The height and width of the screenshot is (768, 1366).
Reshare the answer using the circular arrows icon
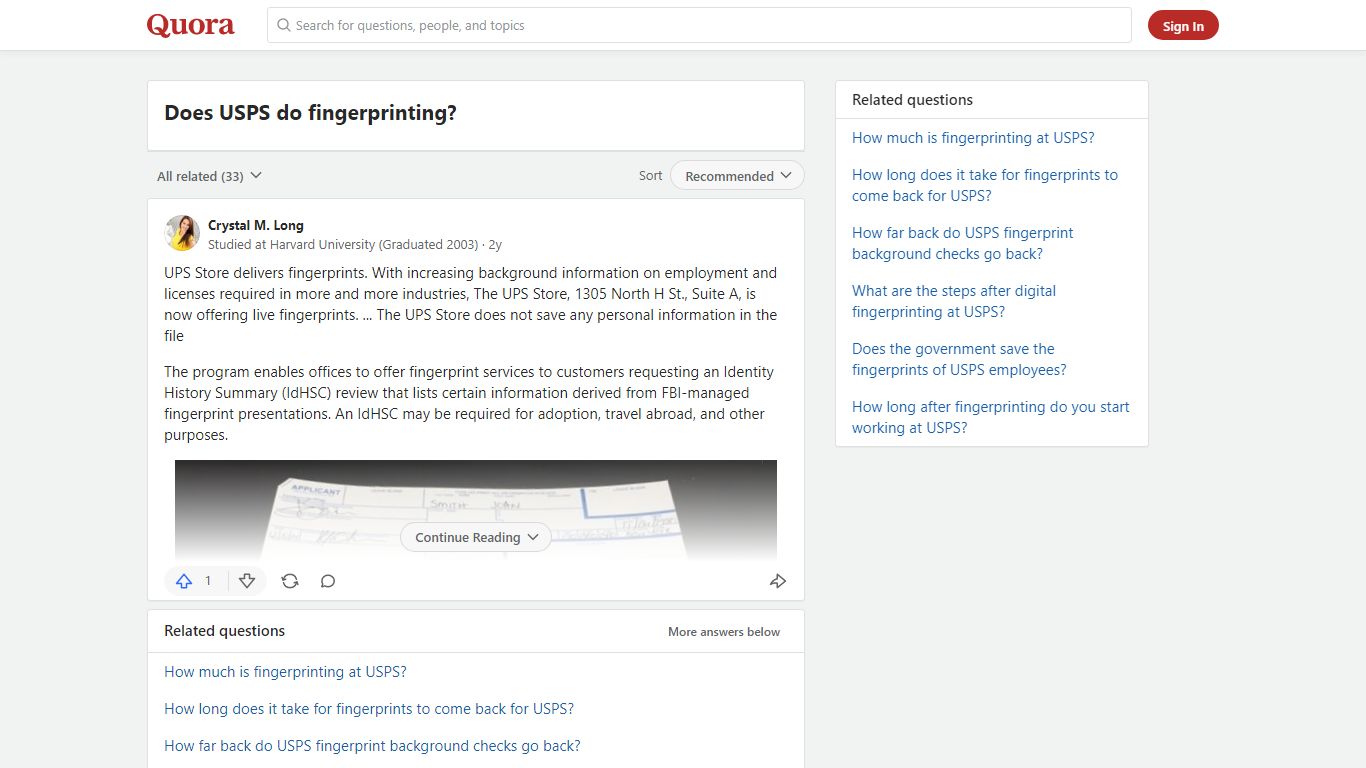(x=290, y=581)
